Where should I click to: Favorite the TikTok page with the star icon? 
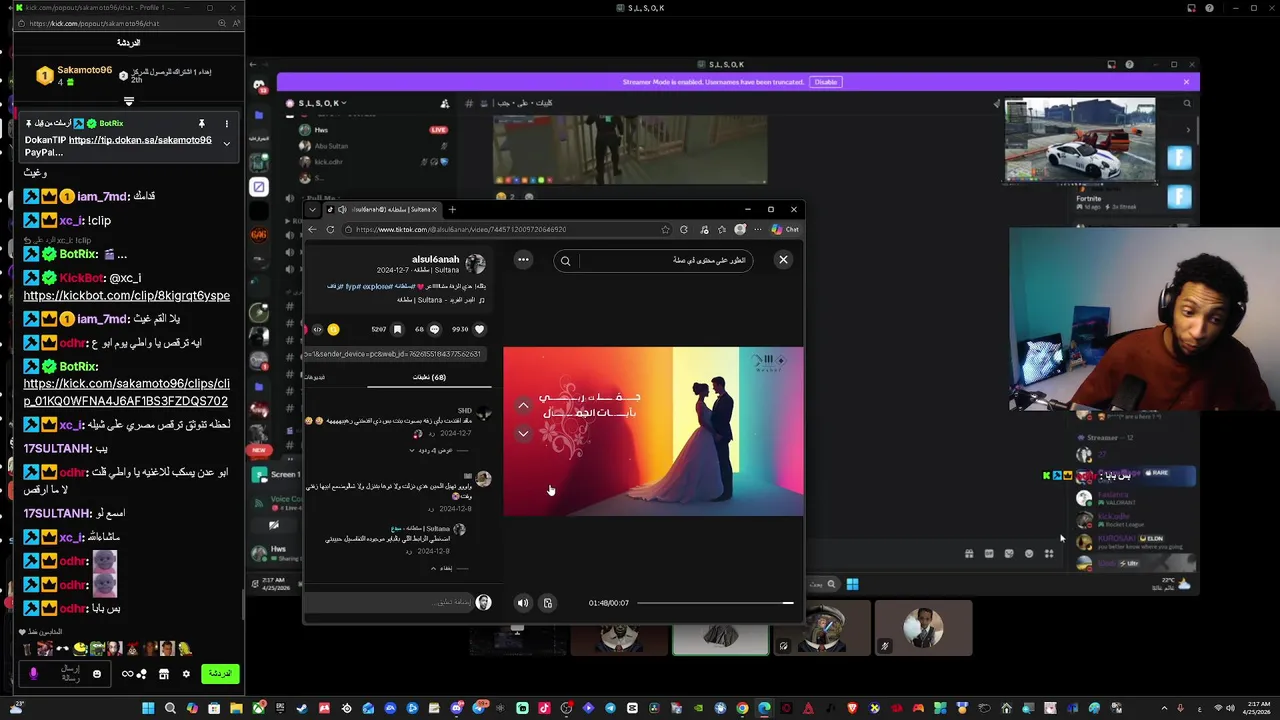[665, 229]
